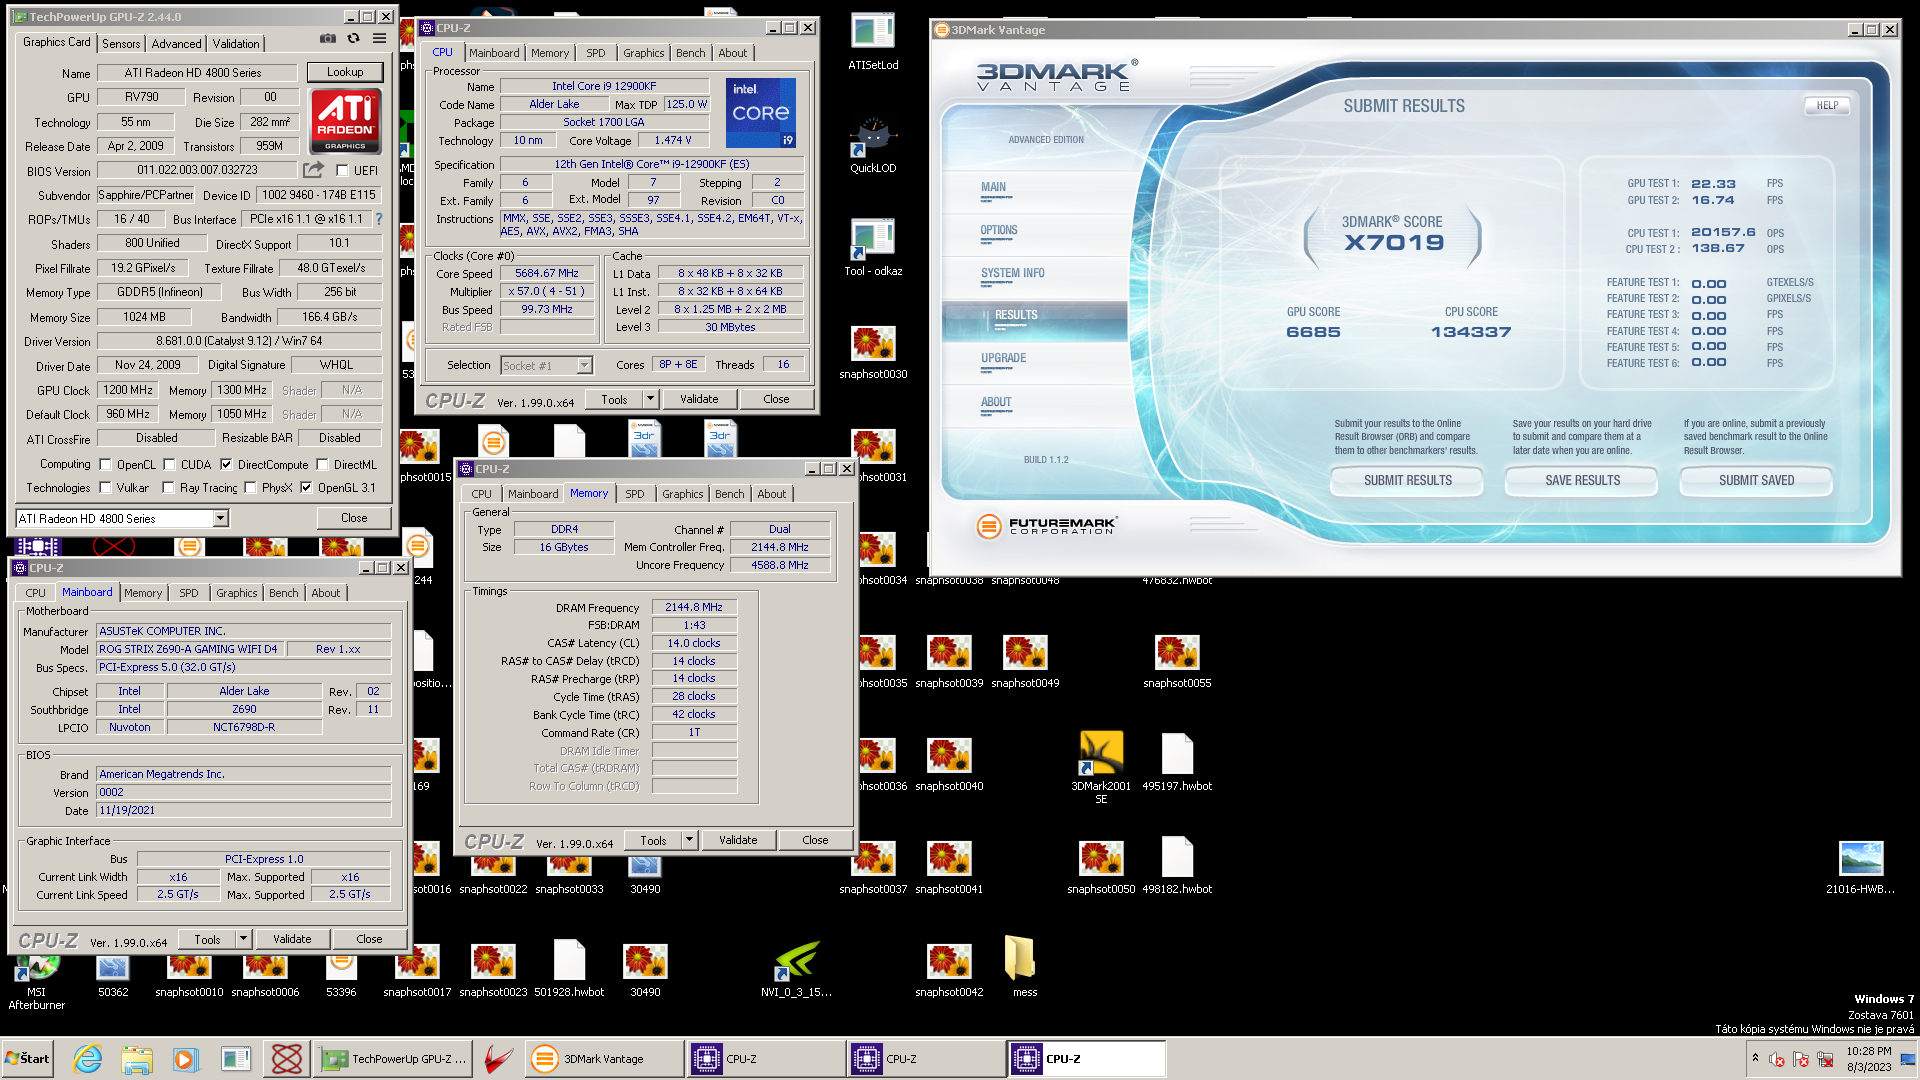Select the snaphsot0042 desktop icon
The height and width of the screenshot is (1080, 1920).
pyautogui.click(x=949, y=969)
